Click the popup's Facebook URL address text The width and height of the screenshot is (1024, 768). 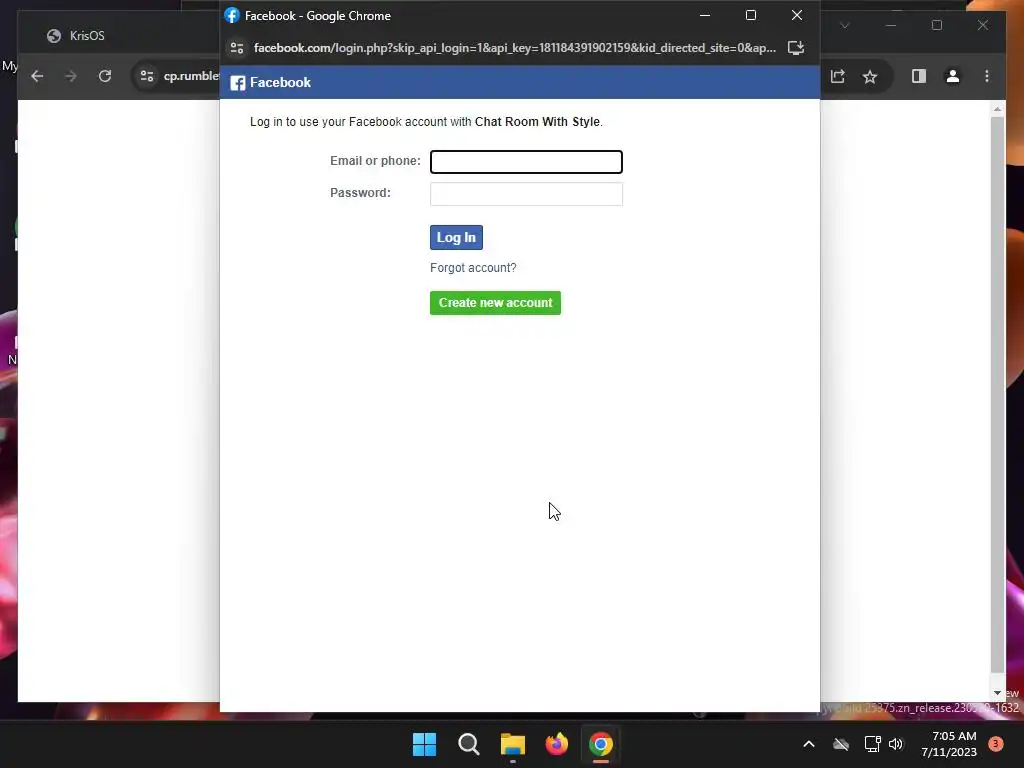pyautogui.click(x=515, y=48)
